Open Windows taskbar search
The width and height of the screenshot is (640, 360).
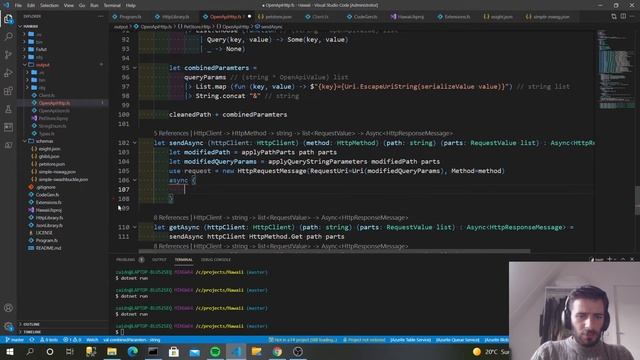pos(30,351)
